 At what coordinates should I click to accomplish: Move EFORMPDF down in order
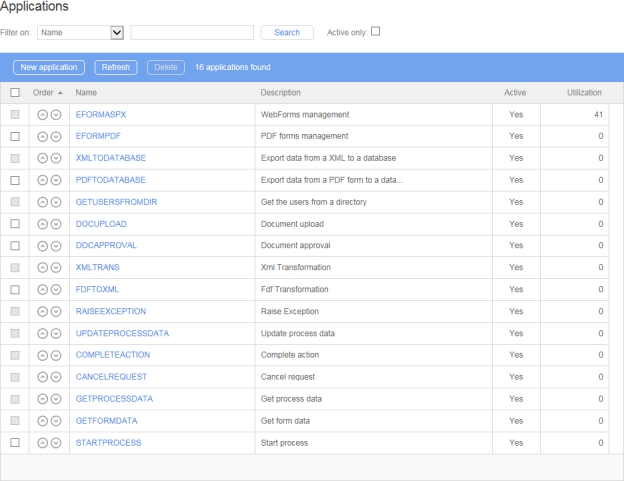[56, 136]
